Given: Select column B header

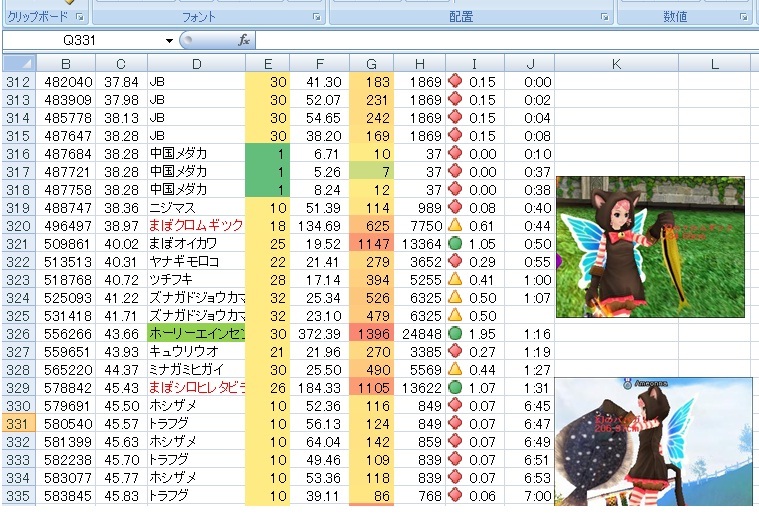Looking at the screenshot, I should 66,64.
